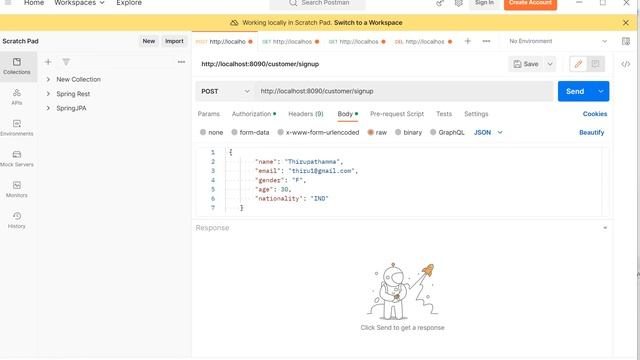Click the Sign In button
The width and height of the screenshot is (640, 360).
(x=484, y=3)
